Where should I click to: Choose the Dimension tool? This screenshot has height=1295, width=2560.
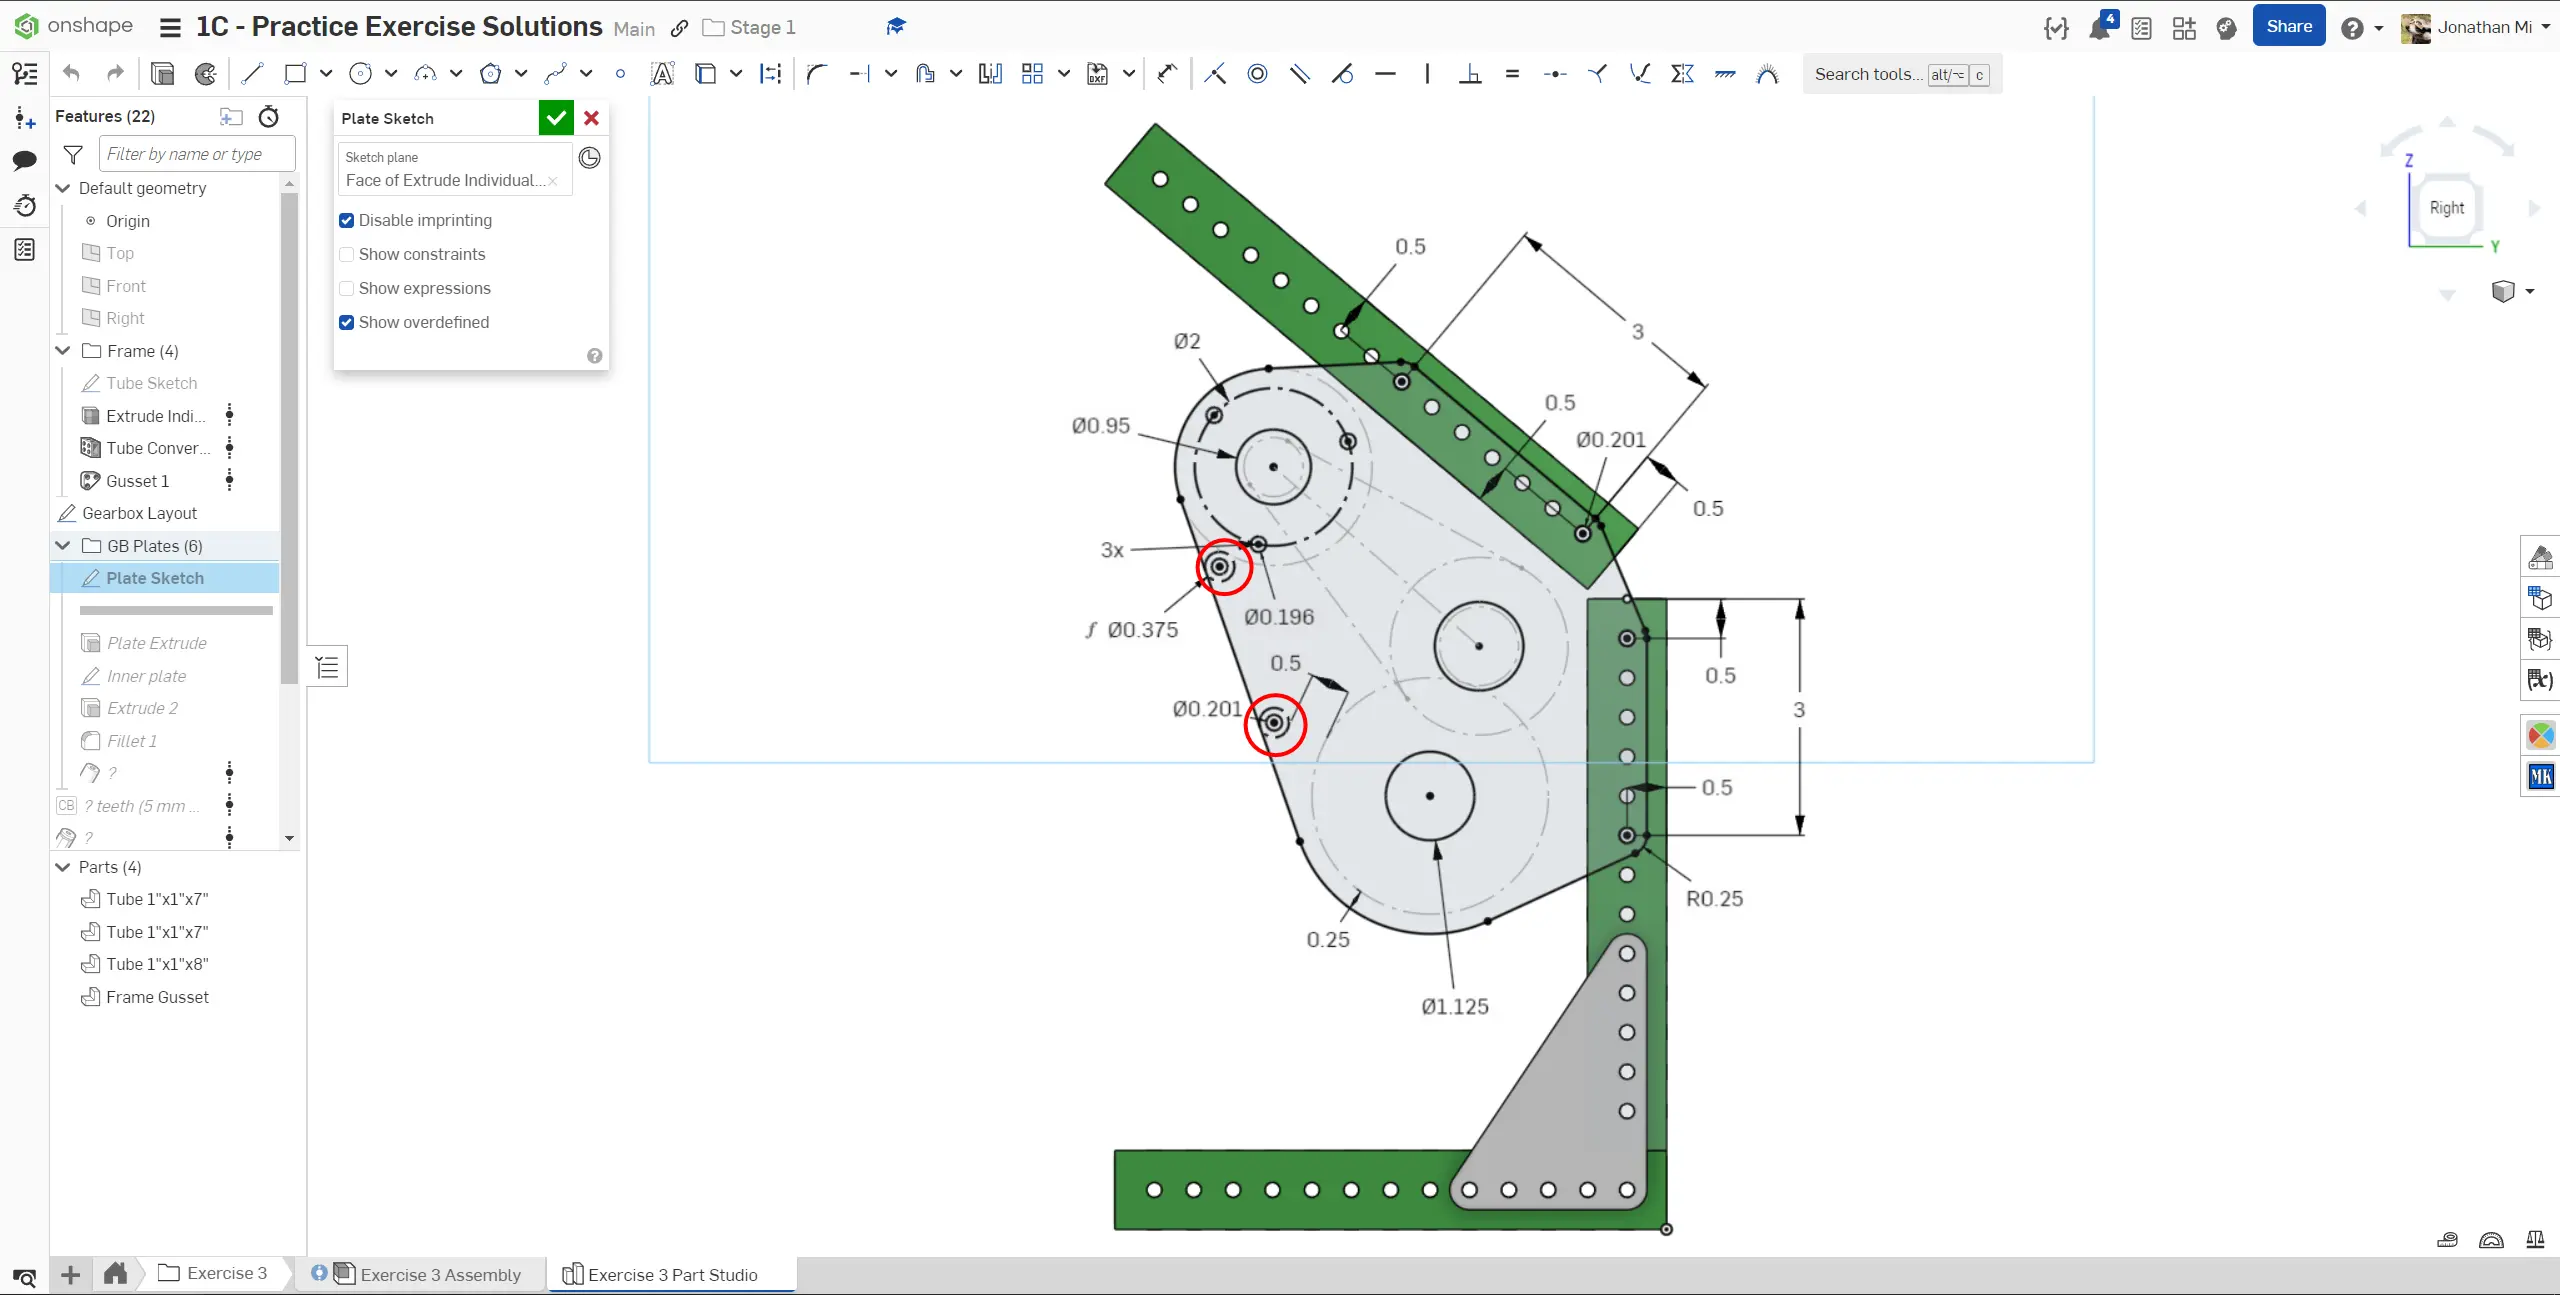[x=1167, y=73]
